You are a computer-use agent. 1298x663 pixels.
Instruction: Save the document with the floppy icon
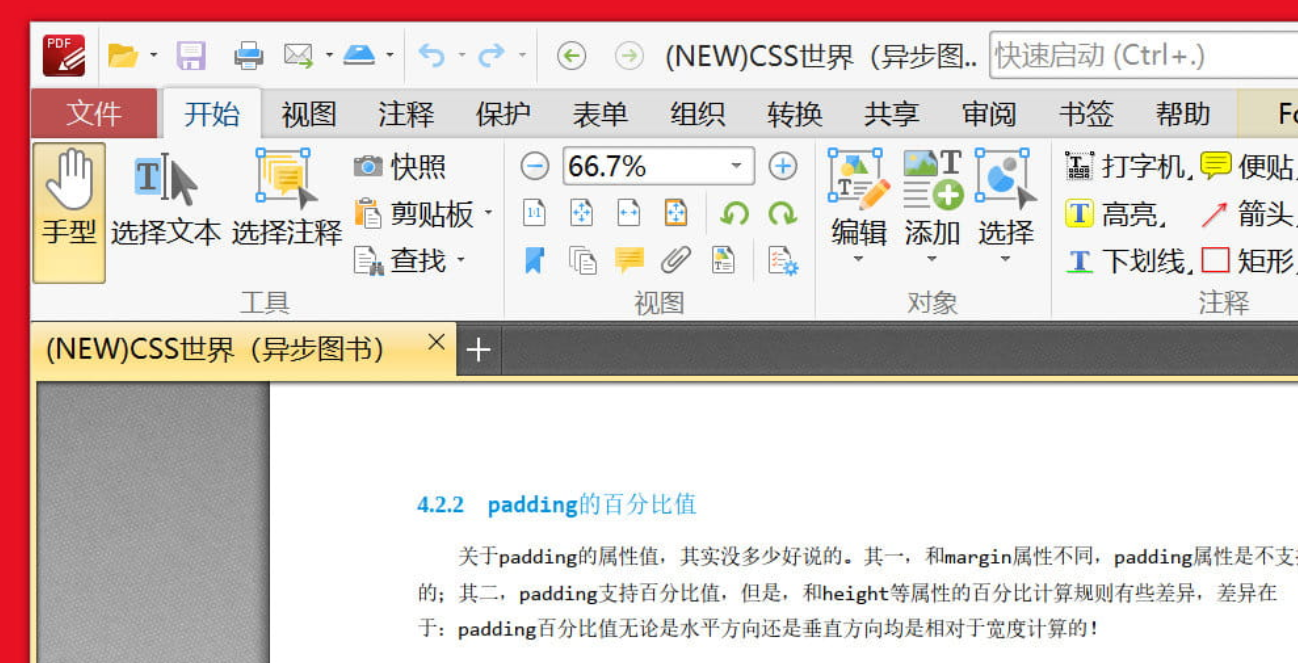pos(191,55)
